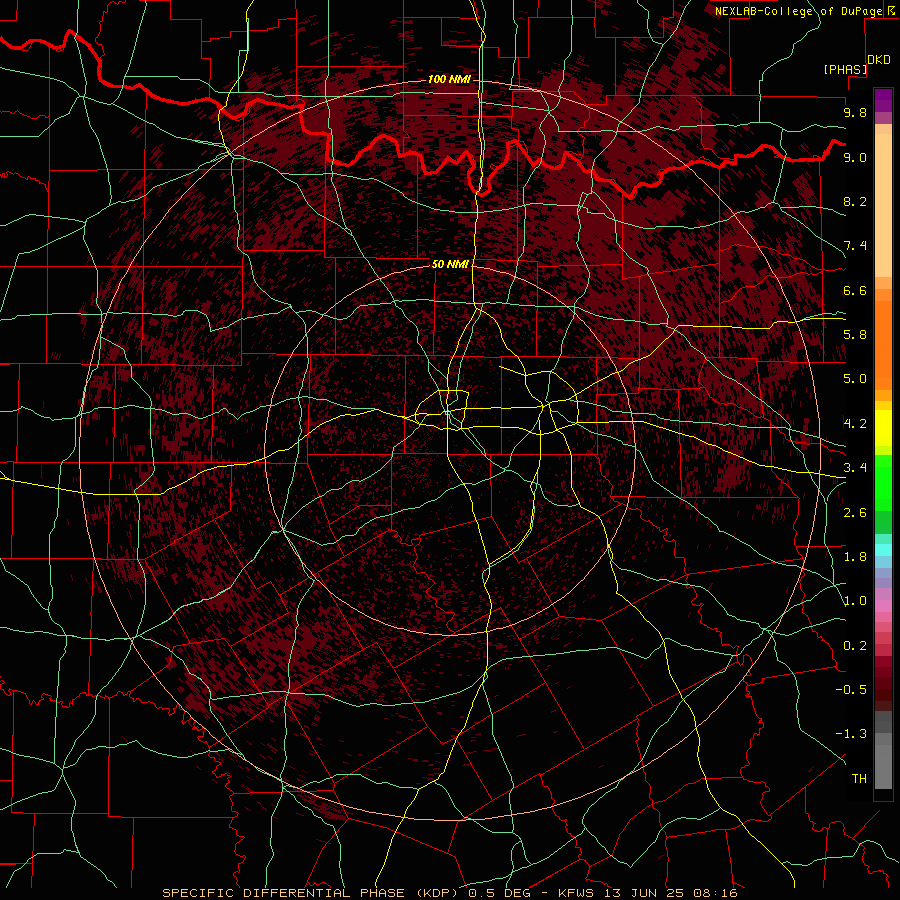Image resolution: width=900 pixels, height=900 pixels.
Task: Click the TH label on the scale
Action: tap(859, 778)
